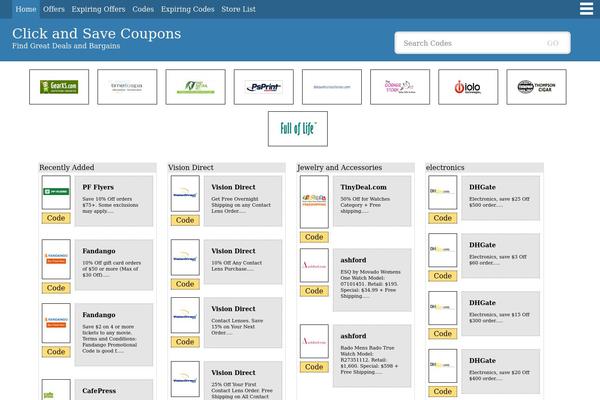Click the 'Get Free Overnight Shipping' description text
This screenshot has width=600, height=400.
[241, 205]
